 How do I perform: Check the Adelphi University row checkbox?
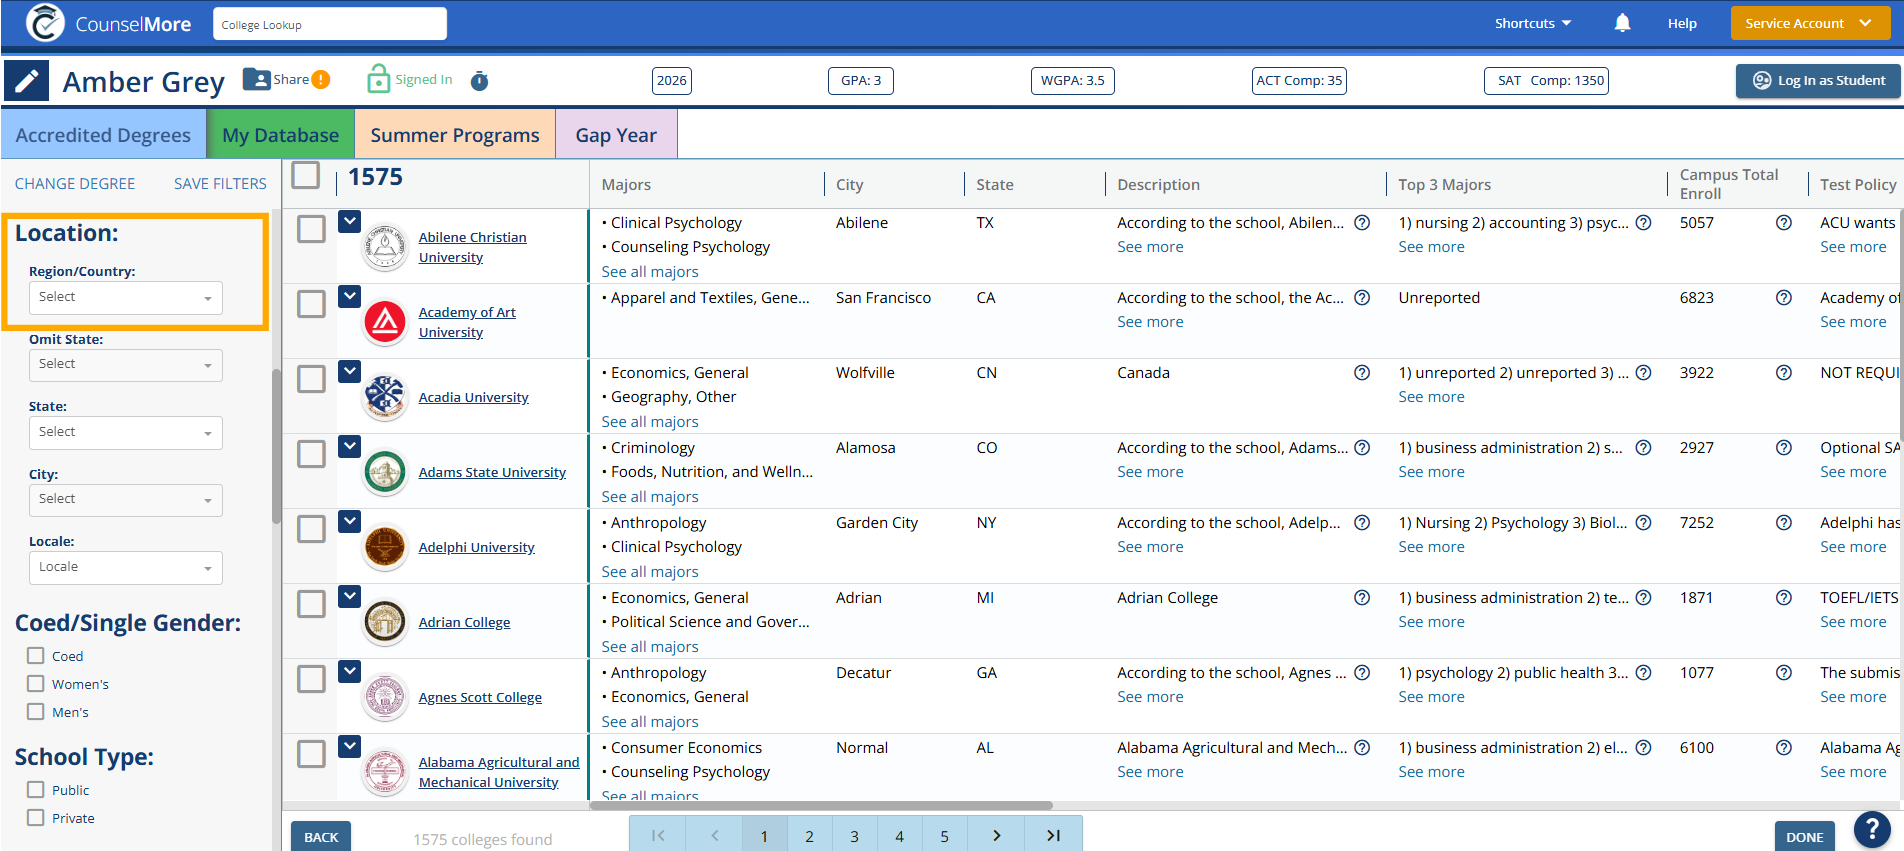pyautogui.click(x=312, y=529)
